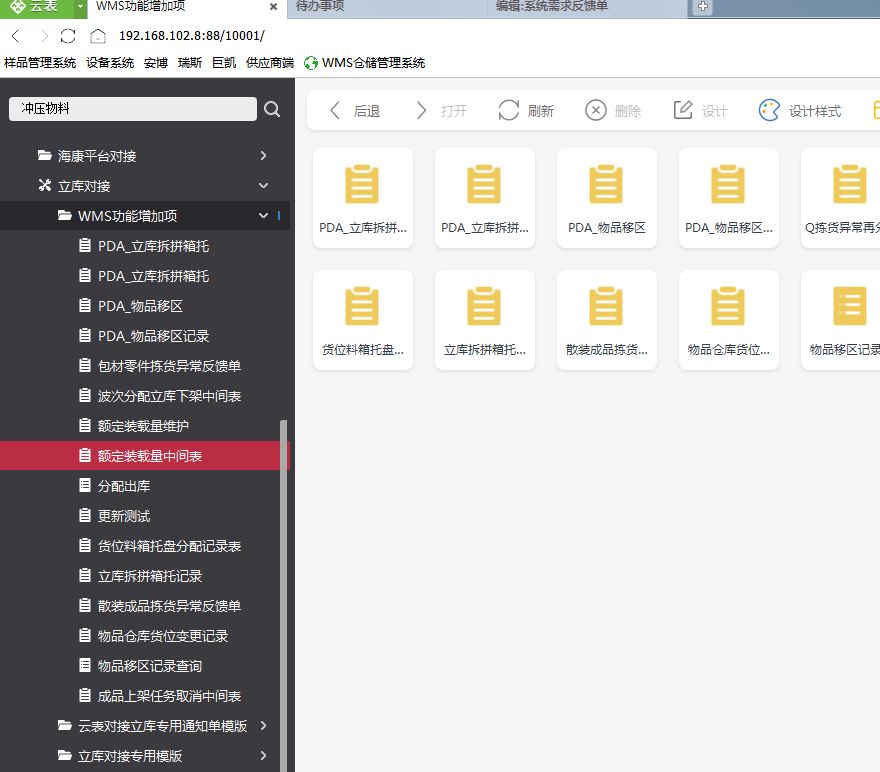The width and height of the screenshot is (880, 772).
Task: Reload the page with the refresh icon
Action: tap(68, 36)
